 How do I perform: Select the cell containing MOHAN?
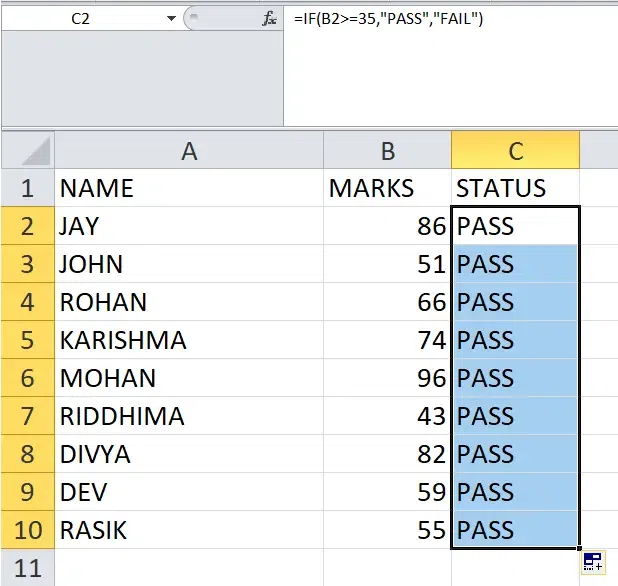pos(189,378)
